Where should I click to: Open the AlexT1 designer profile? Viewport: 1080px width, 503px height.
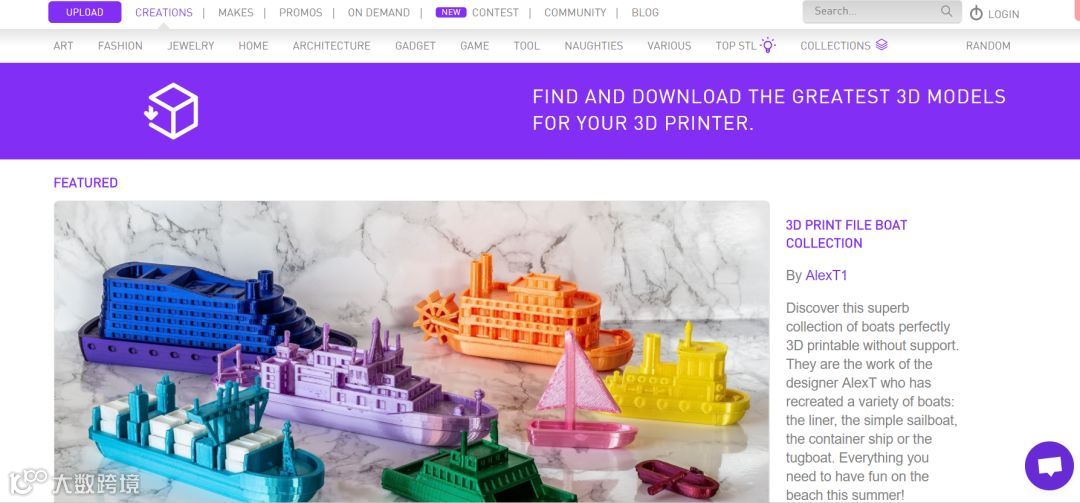(x=827, y=276)
